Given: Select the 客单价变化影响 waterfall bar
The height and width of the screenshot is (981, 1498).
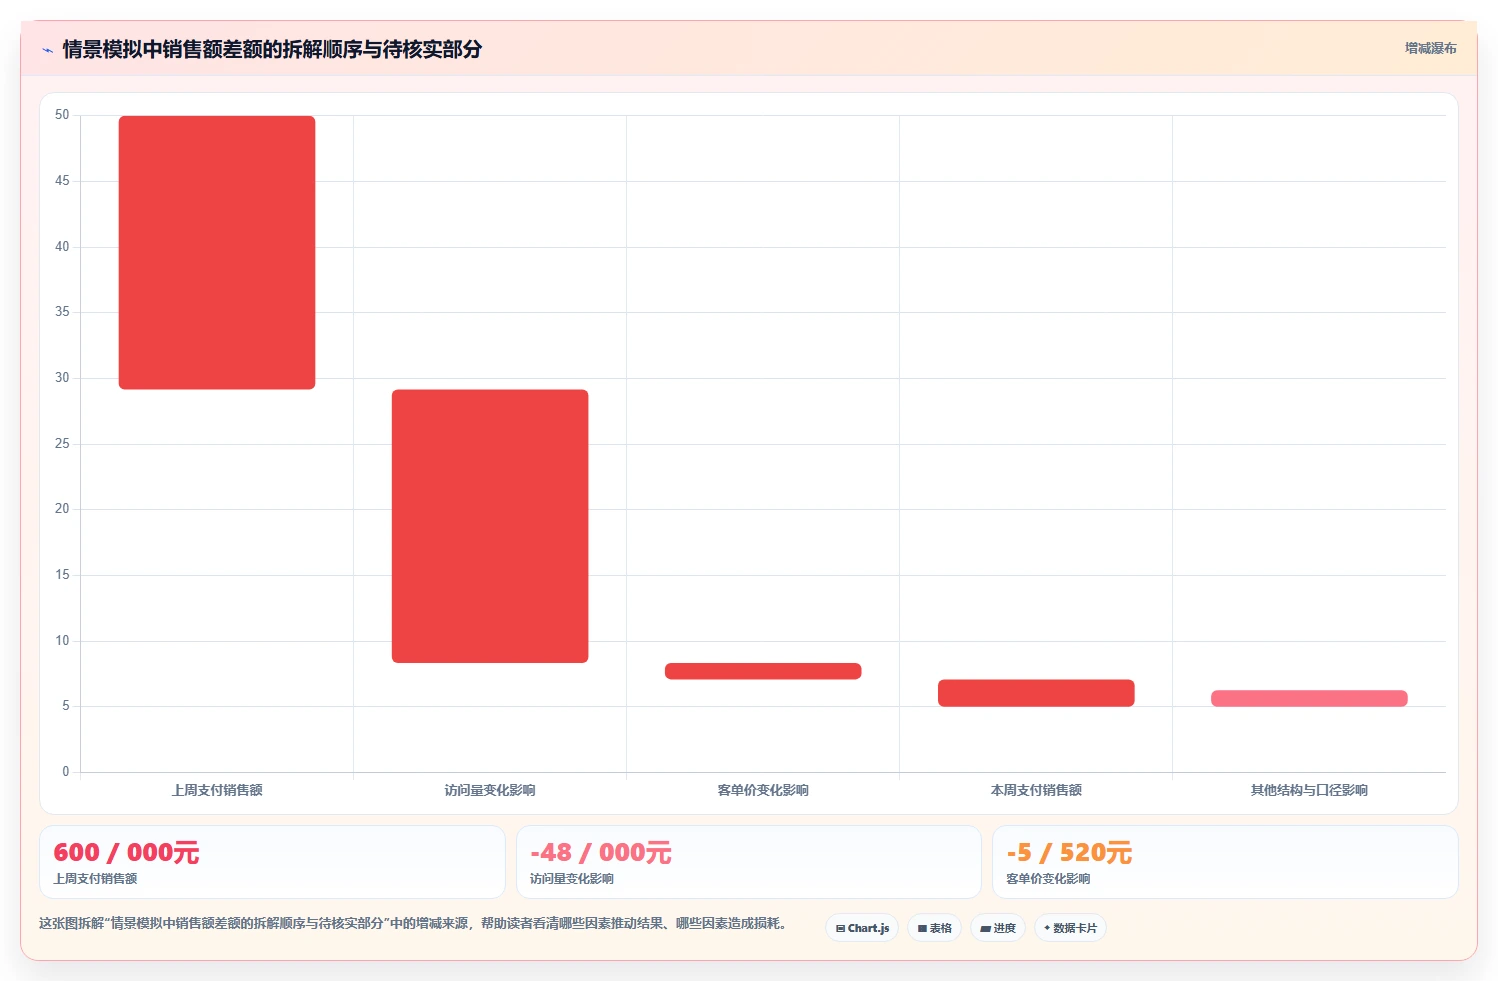Looking at the screenshot, I should pos(763,671).
